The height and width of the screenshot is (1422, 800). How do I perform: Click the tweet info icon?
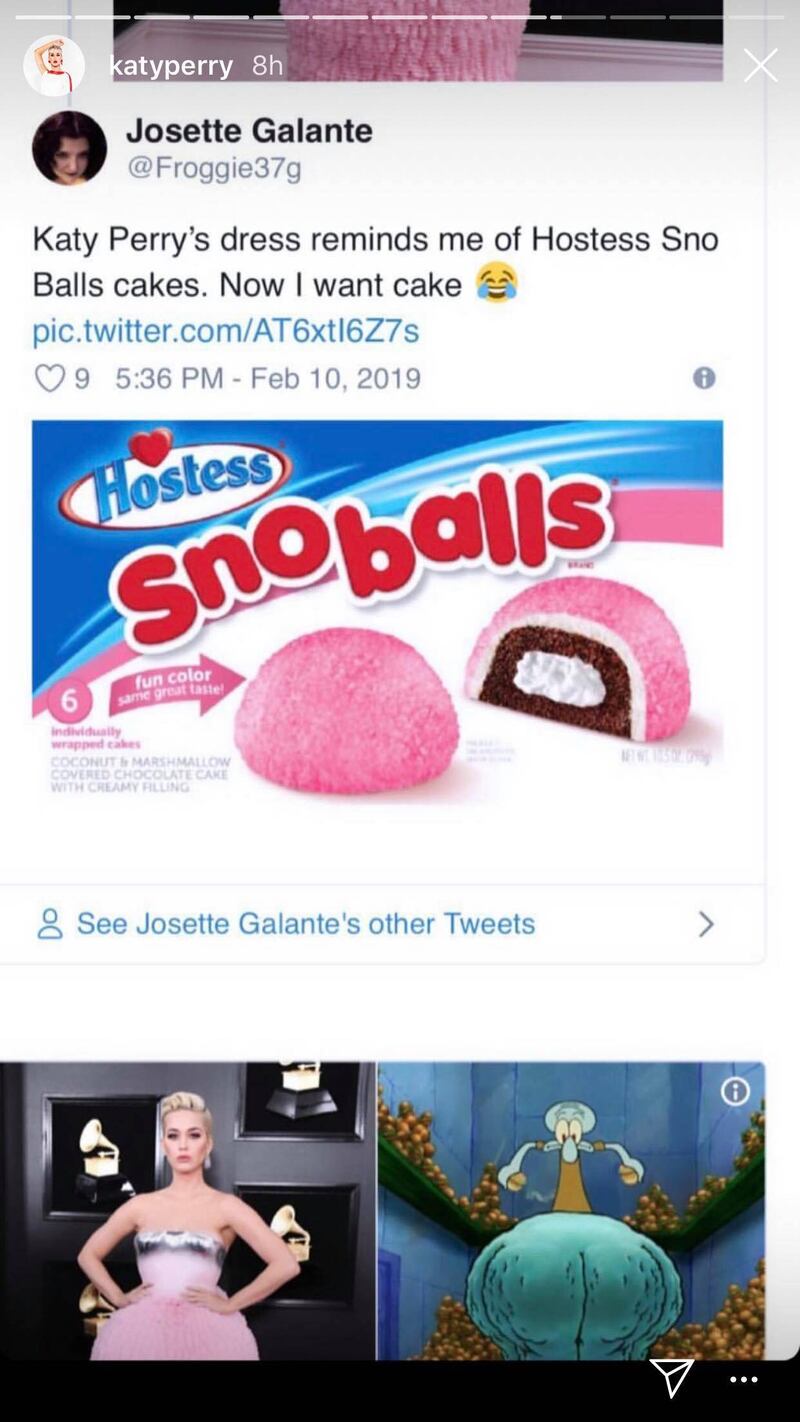pos(704,378)
